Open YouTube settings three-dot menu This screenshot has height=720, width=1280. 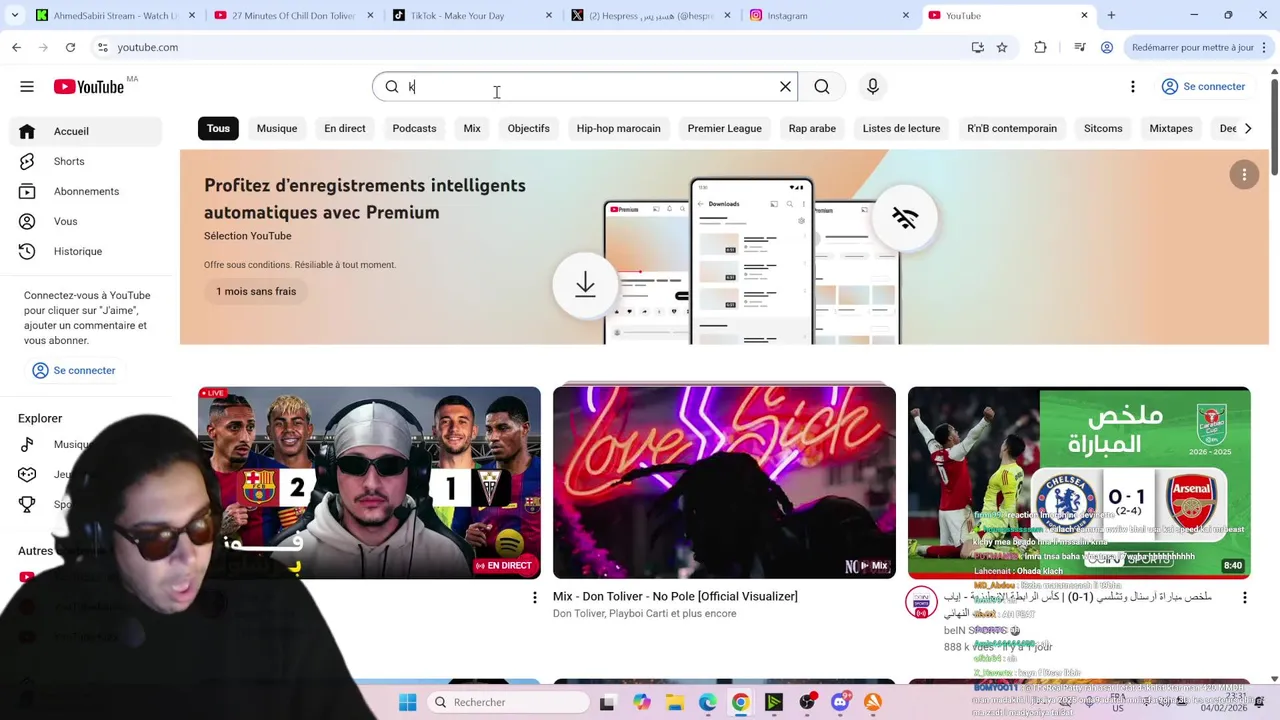click(1133, 87)
